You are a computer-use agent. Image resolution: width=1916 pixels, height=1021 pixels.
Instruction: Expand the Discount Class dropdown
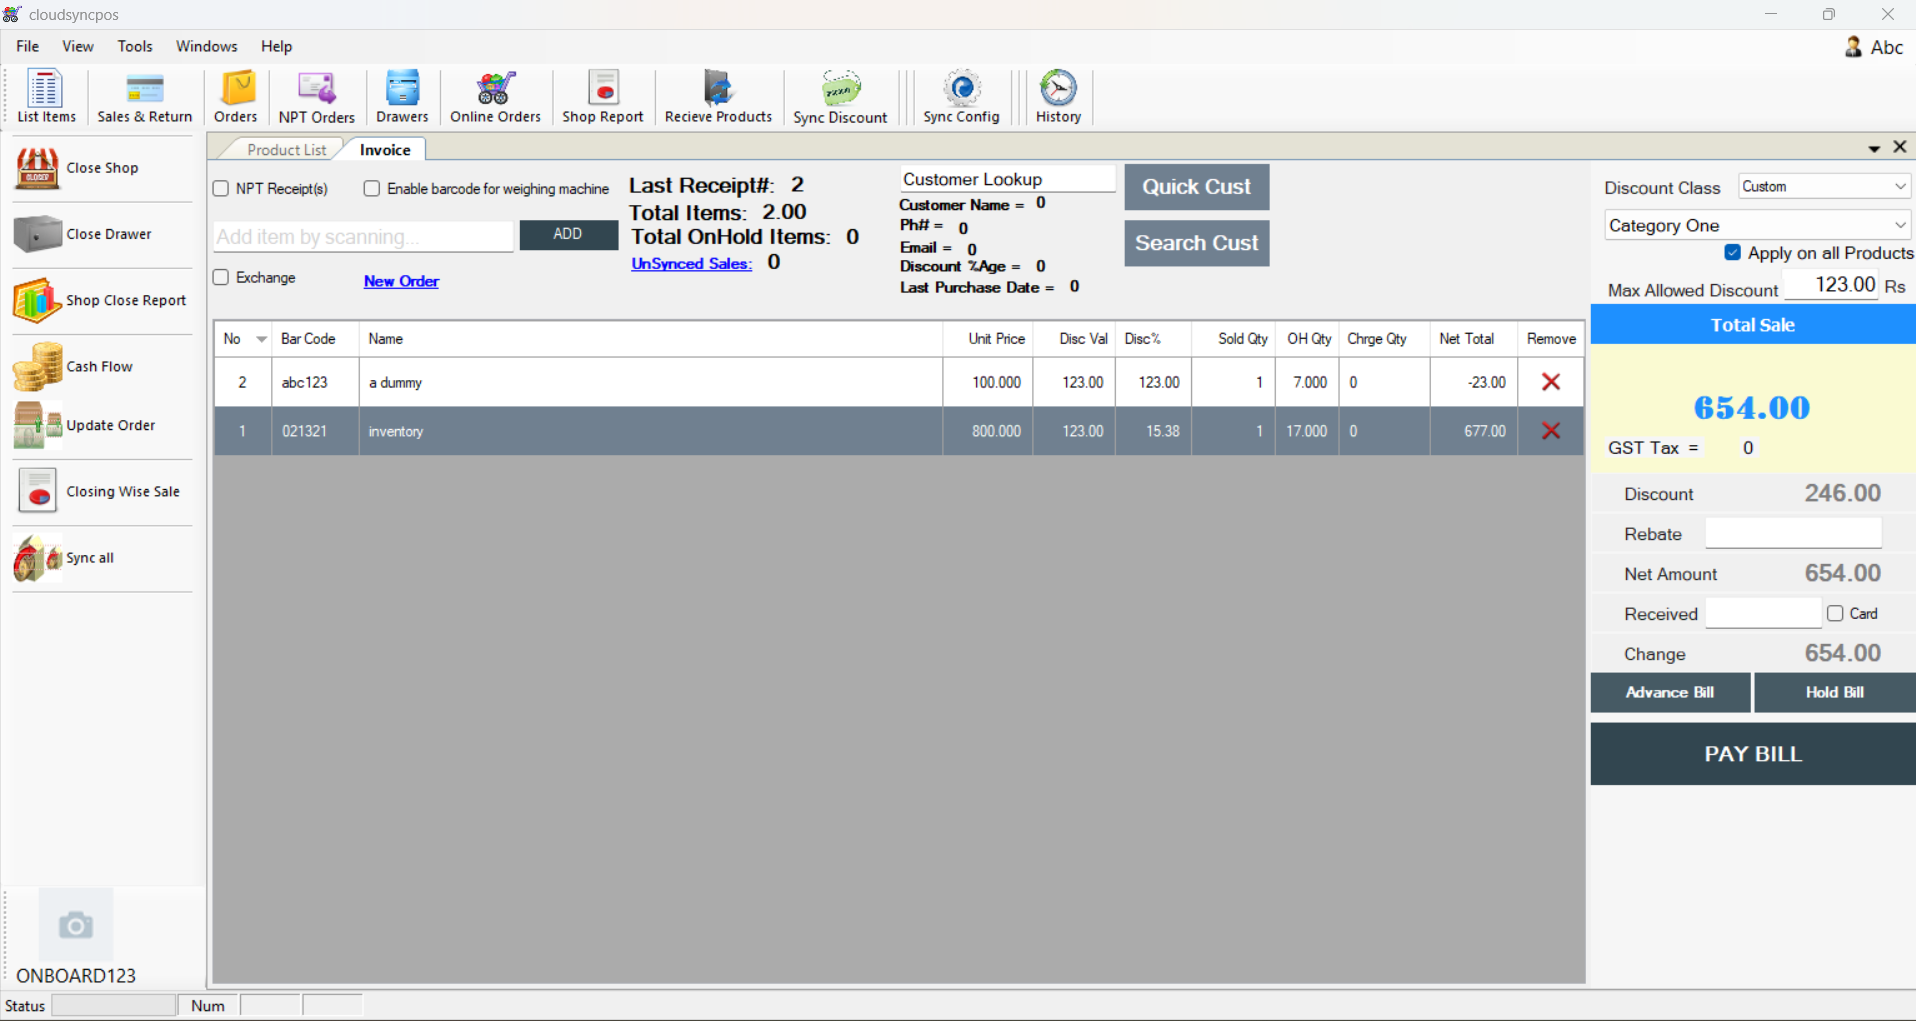coord(1899,187)
